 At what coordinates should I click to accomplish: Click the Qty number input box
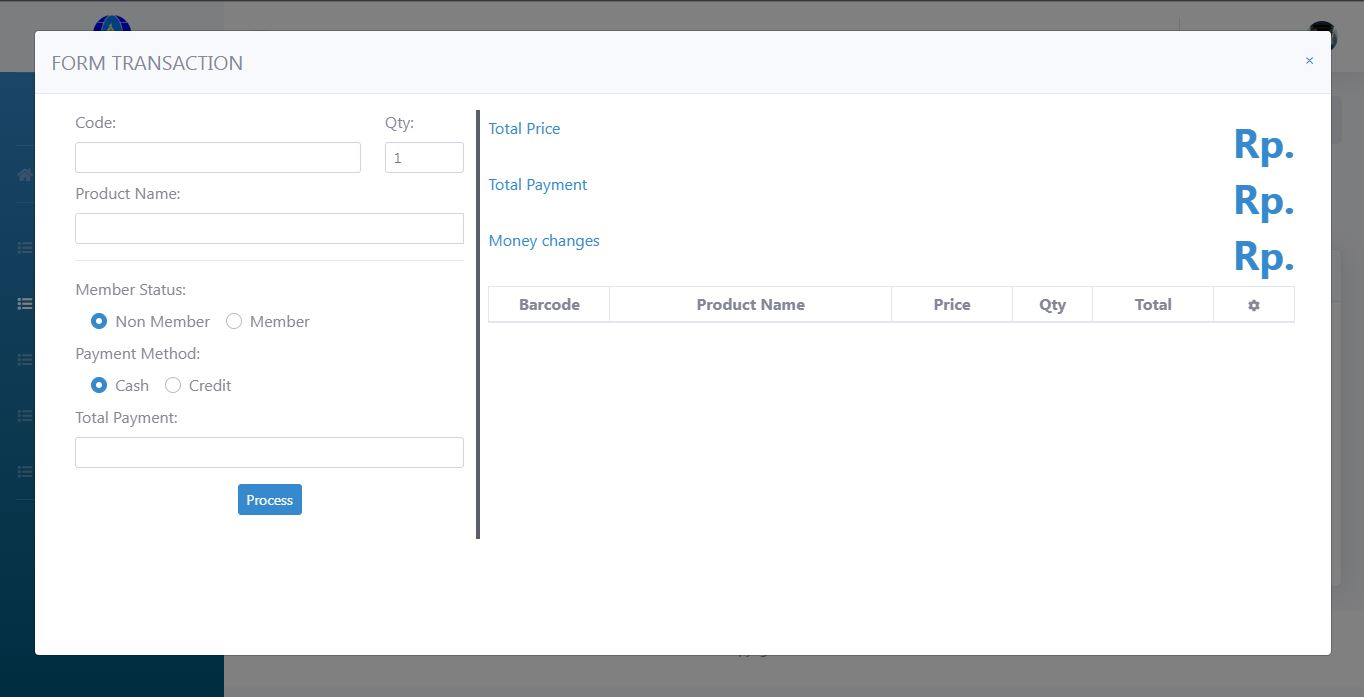coord(424,158)
